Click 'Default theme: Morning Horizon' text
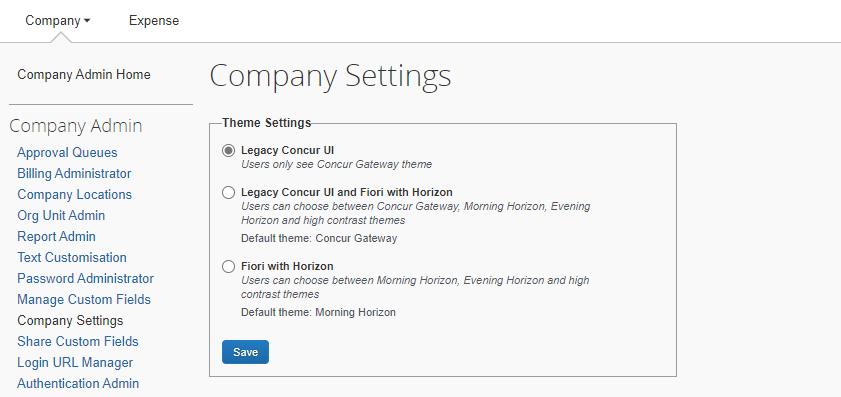Image resolution: width=841 pixels, height=397 pixels. point(319,312)
